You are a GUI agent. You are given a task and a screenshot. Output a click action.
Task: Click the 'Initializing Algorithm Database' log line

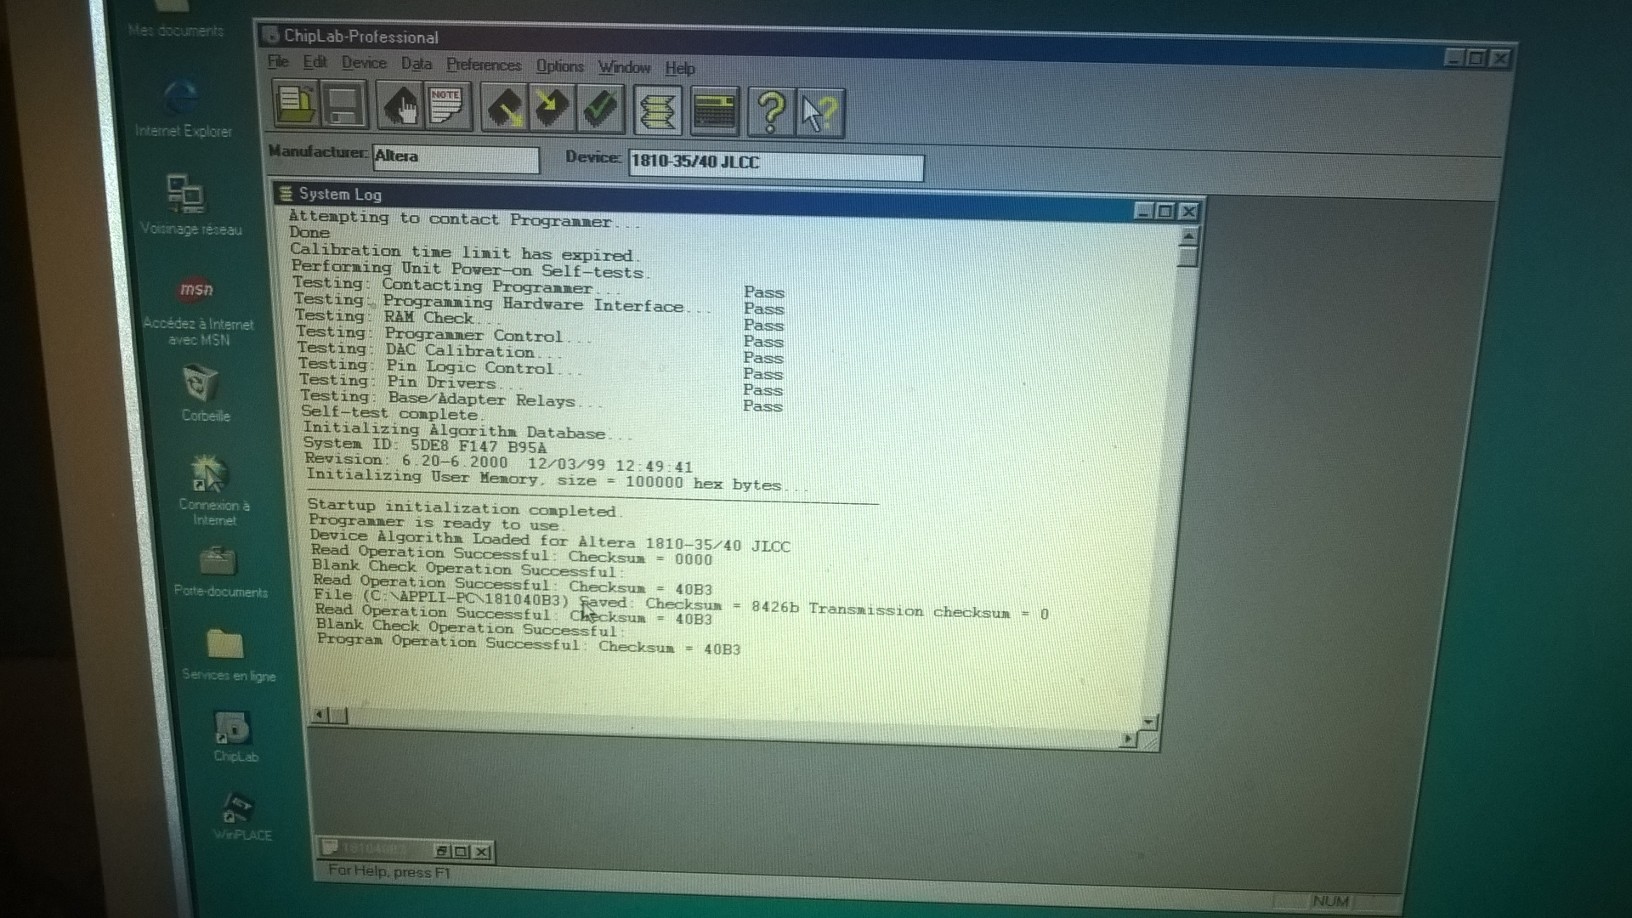[x=469, y=430]
